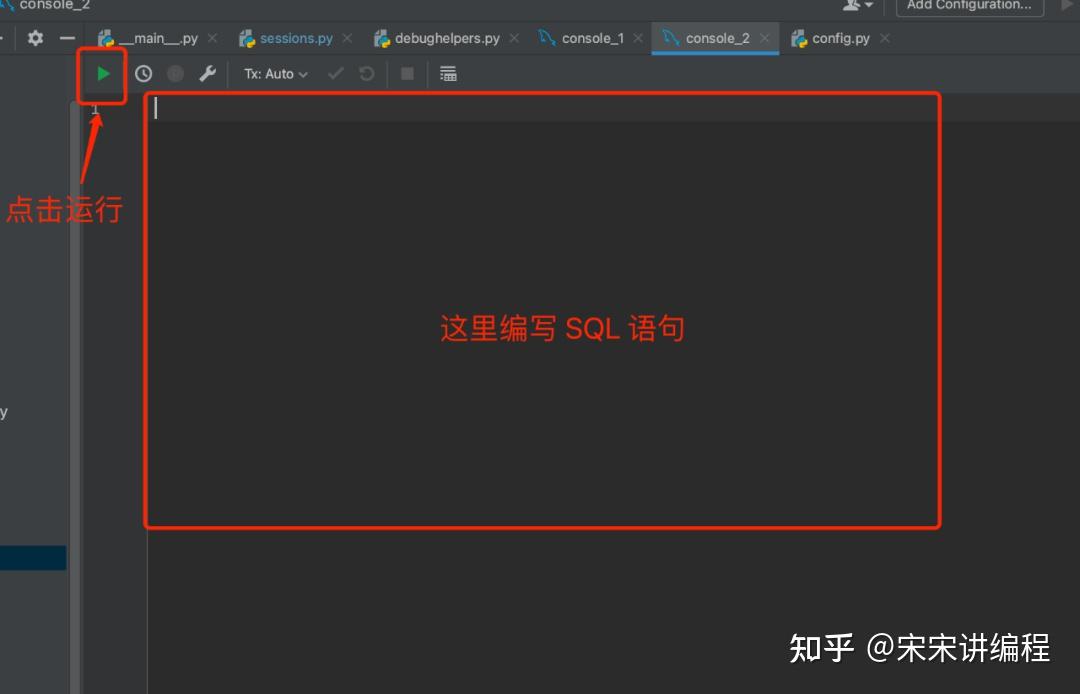Collapse the panel using the minus icon
This screenshot has width=1080, height=694.
point(66,37)
